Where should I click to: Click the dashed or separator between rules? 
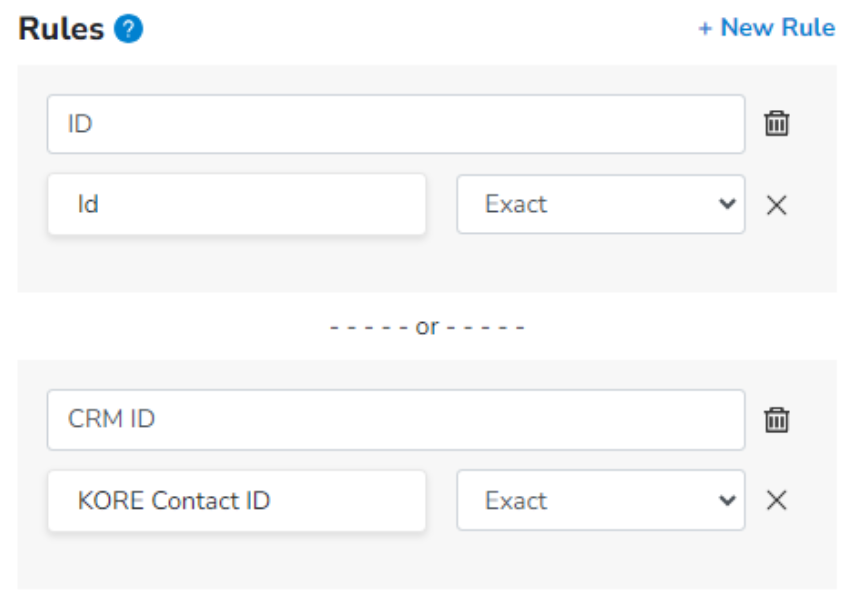click(427, 327)
